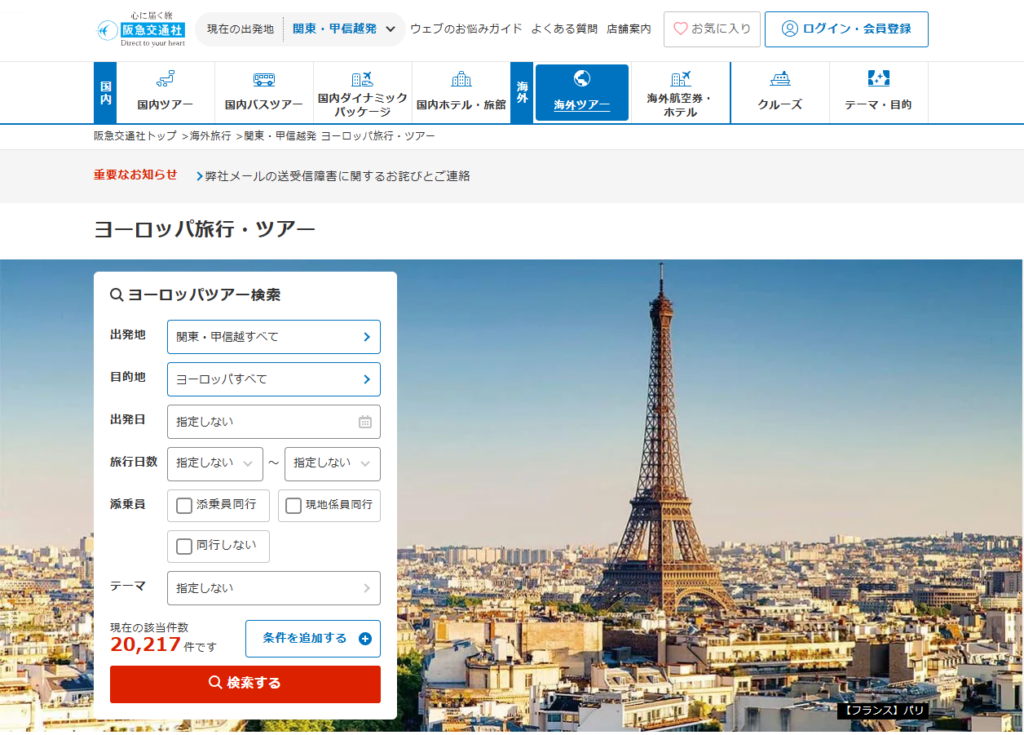
Task: Select the クルーズ ship icon
Action: [780, 79]
